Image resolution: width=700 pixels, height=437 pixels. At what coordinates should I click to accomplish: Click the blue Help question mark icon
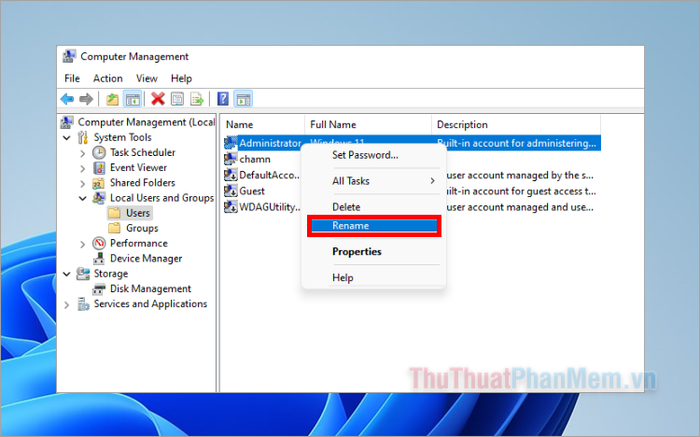(223, 98)
